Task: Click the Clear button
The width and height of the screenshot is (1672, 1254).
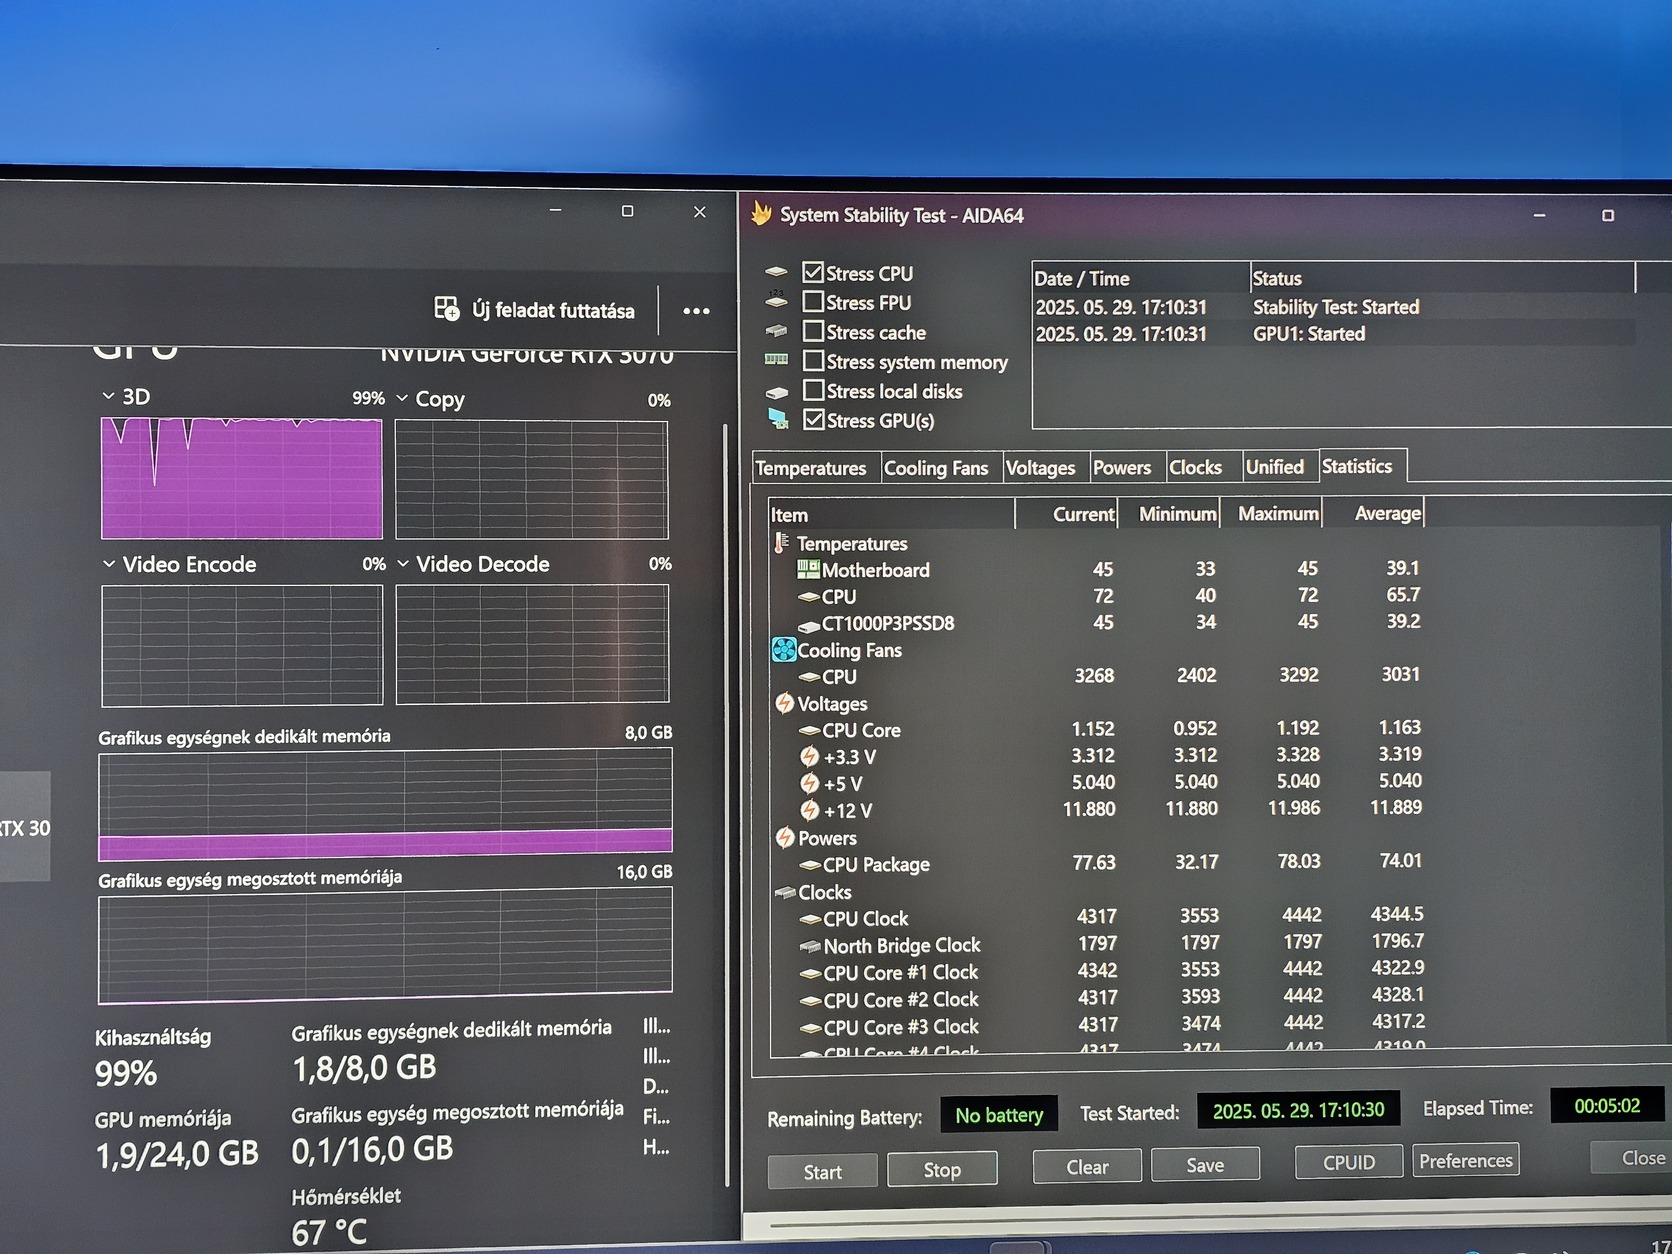Action: point(1087,1167)
